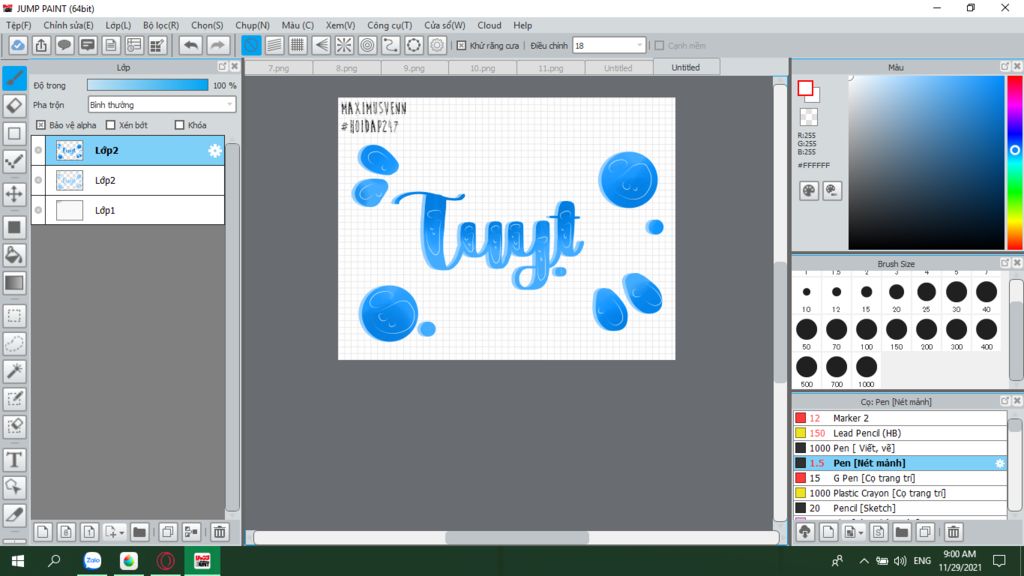Select the Eraser tool
The width and height of the screenshot is (1024, 576).
(14, 106)
